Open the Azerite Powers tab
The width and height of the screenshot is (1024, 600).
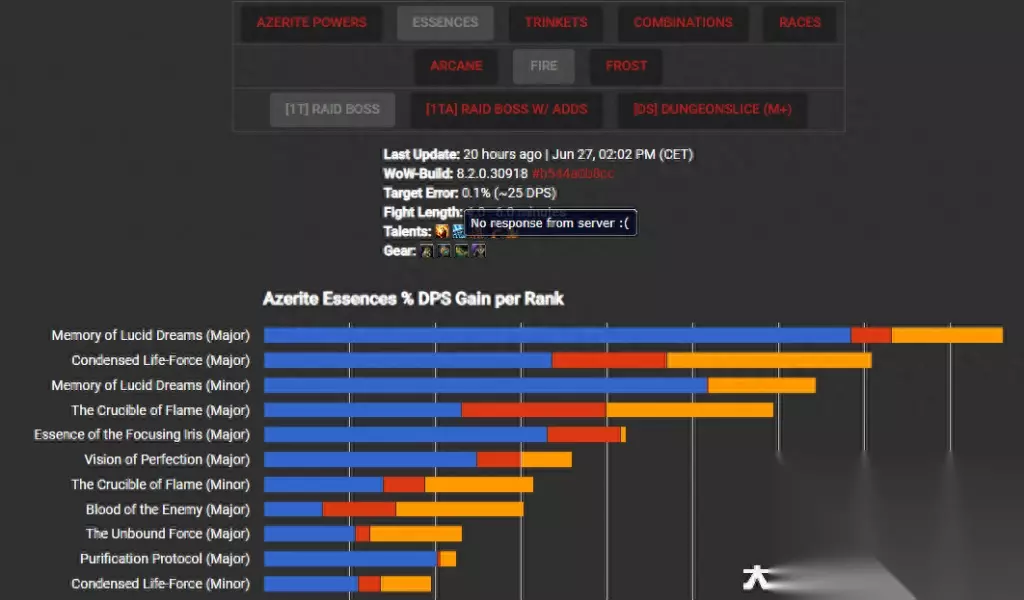click(311, 22)
